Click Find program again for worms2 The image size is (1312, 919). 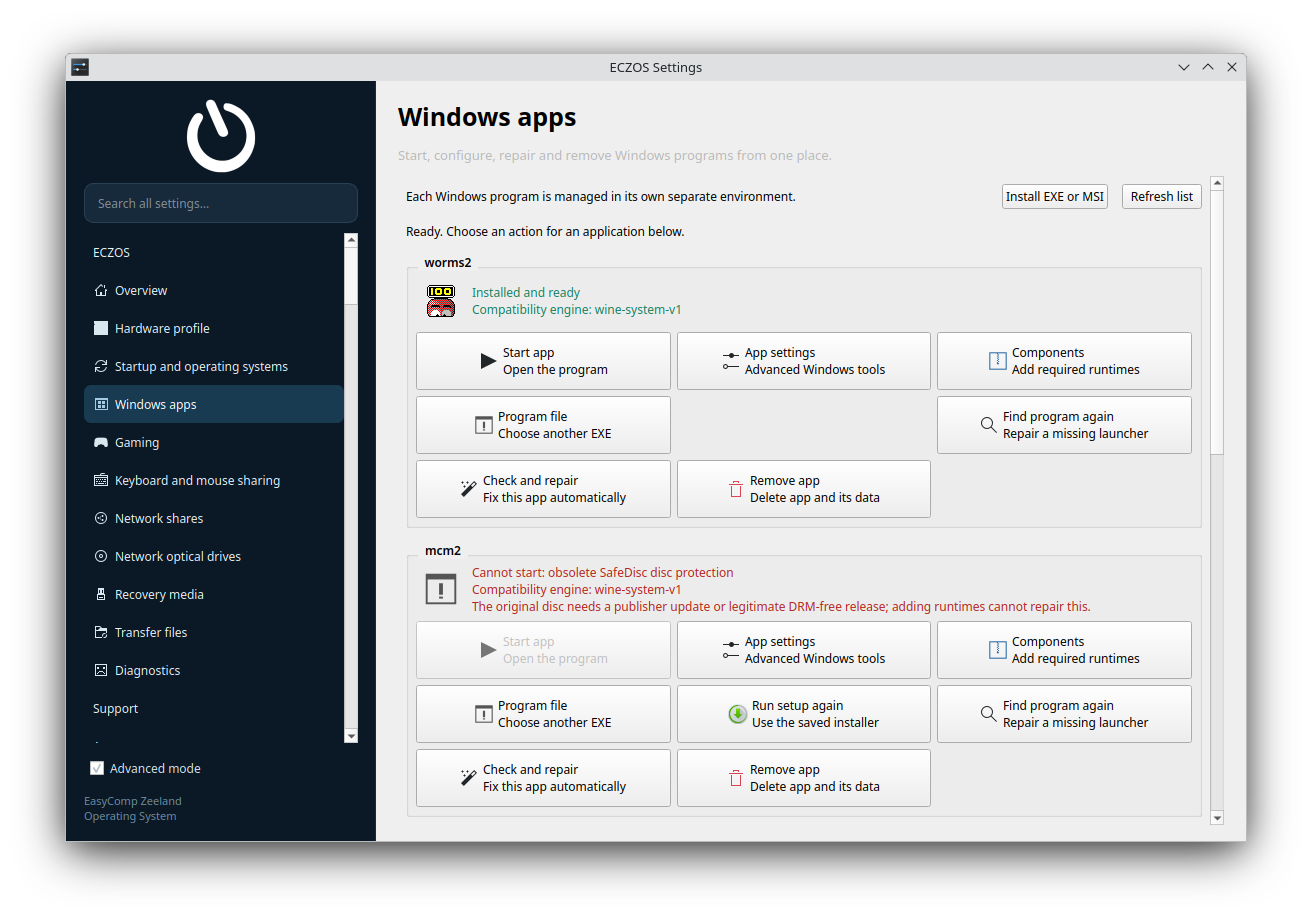click(1064, 425)
